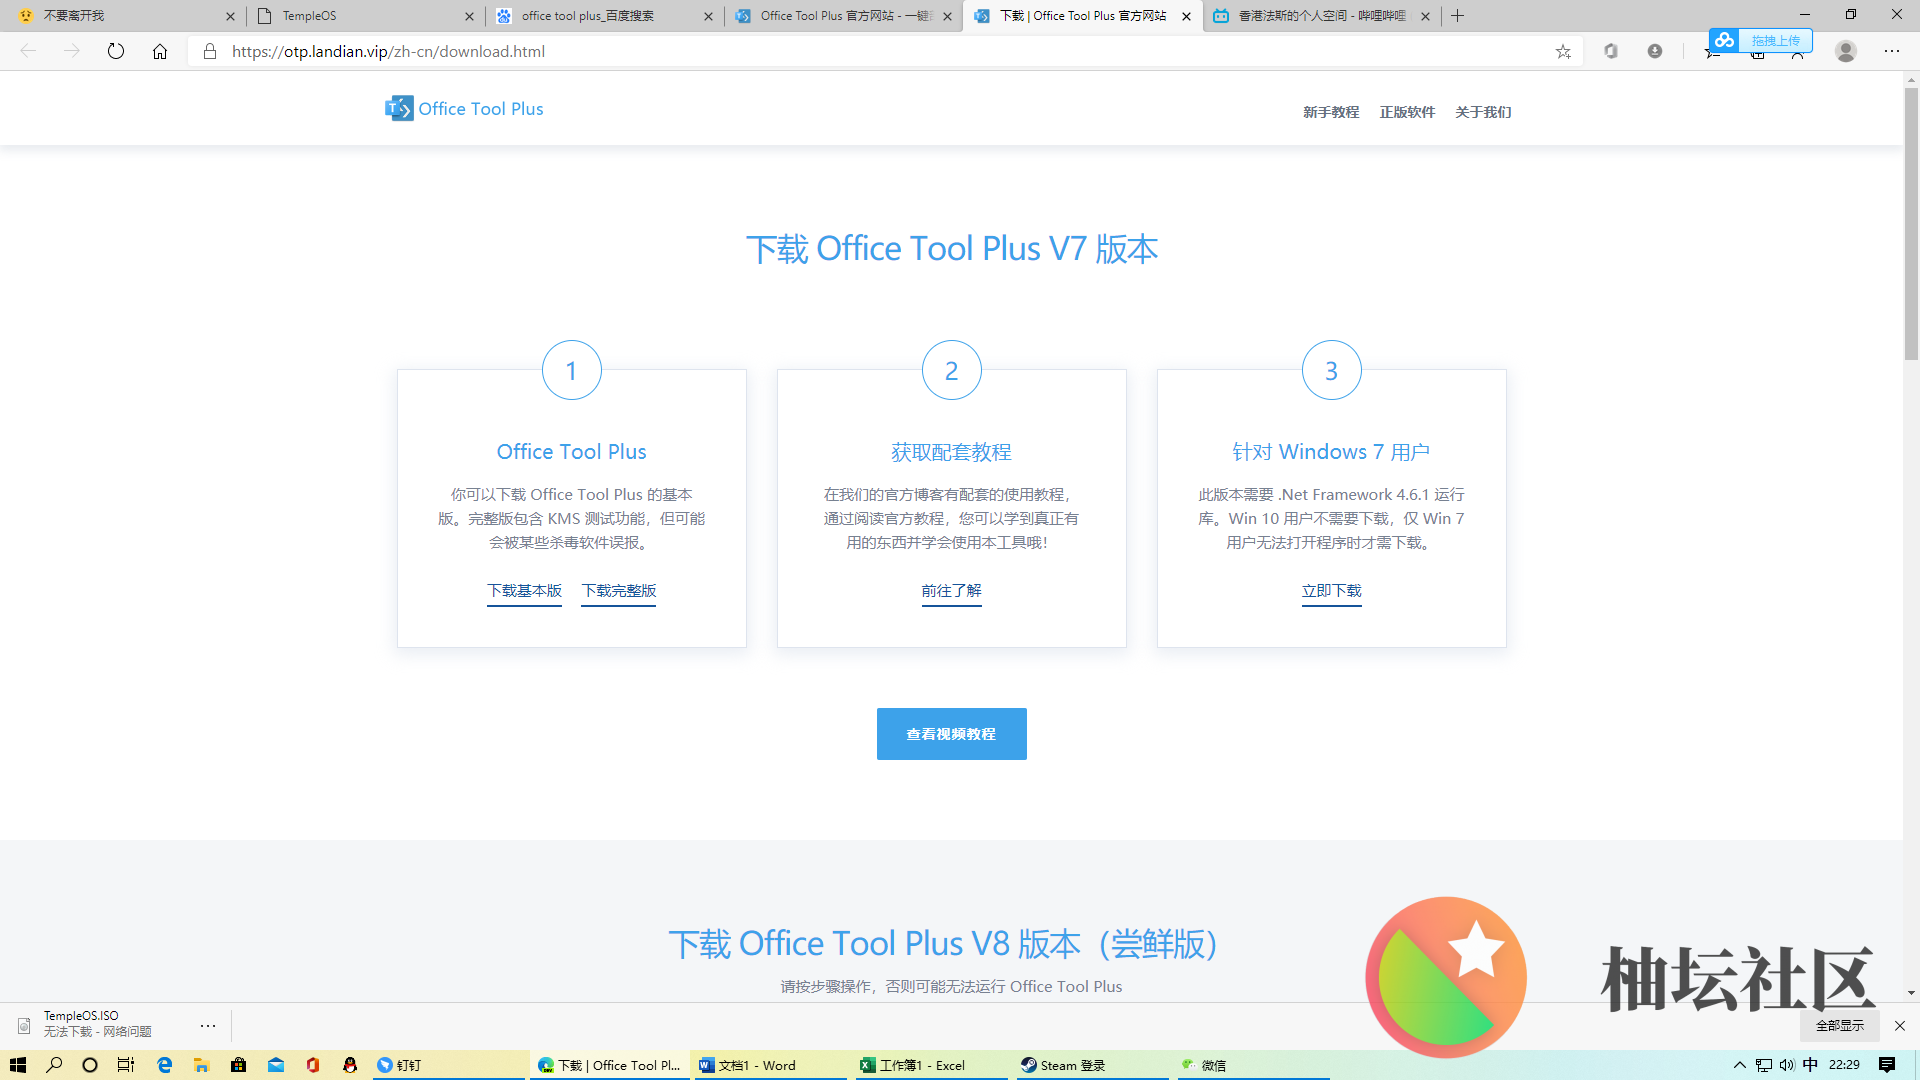1920x1080 pixels.
Task: Open Task View on the taskbar
Action: (126, 1065)
